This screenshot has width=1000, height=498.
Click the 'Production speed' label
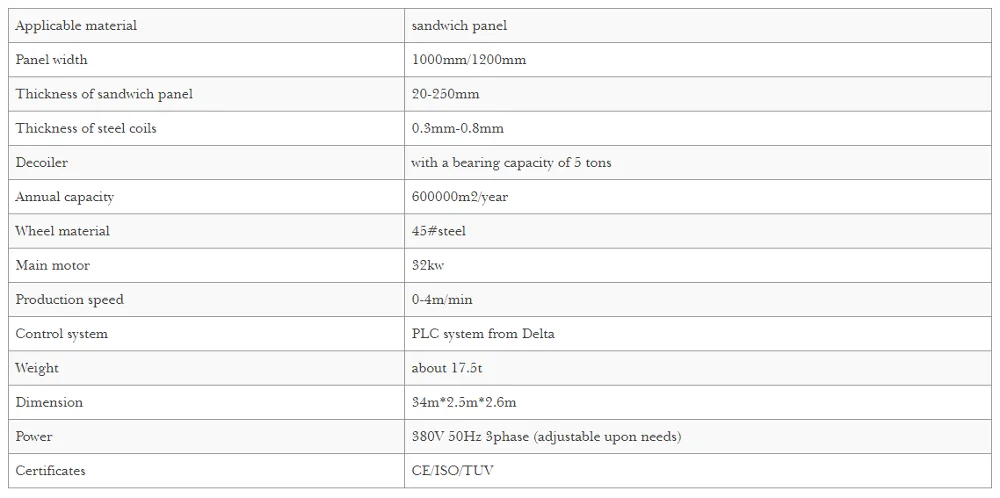70,300
